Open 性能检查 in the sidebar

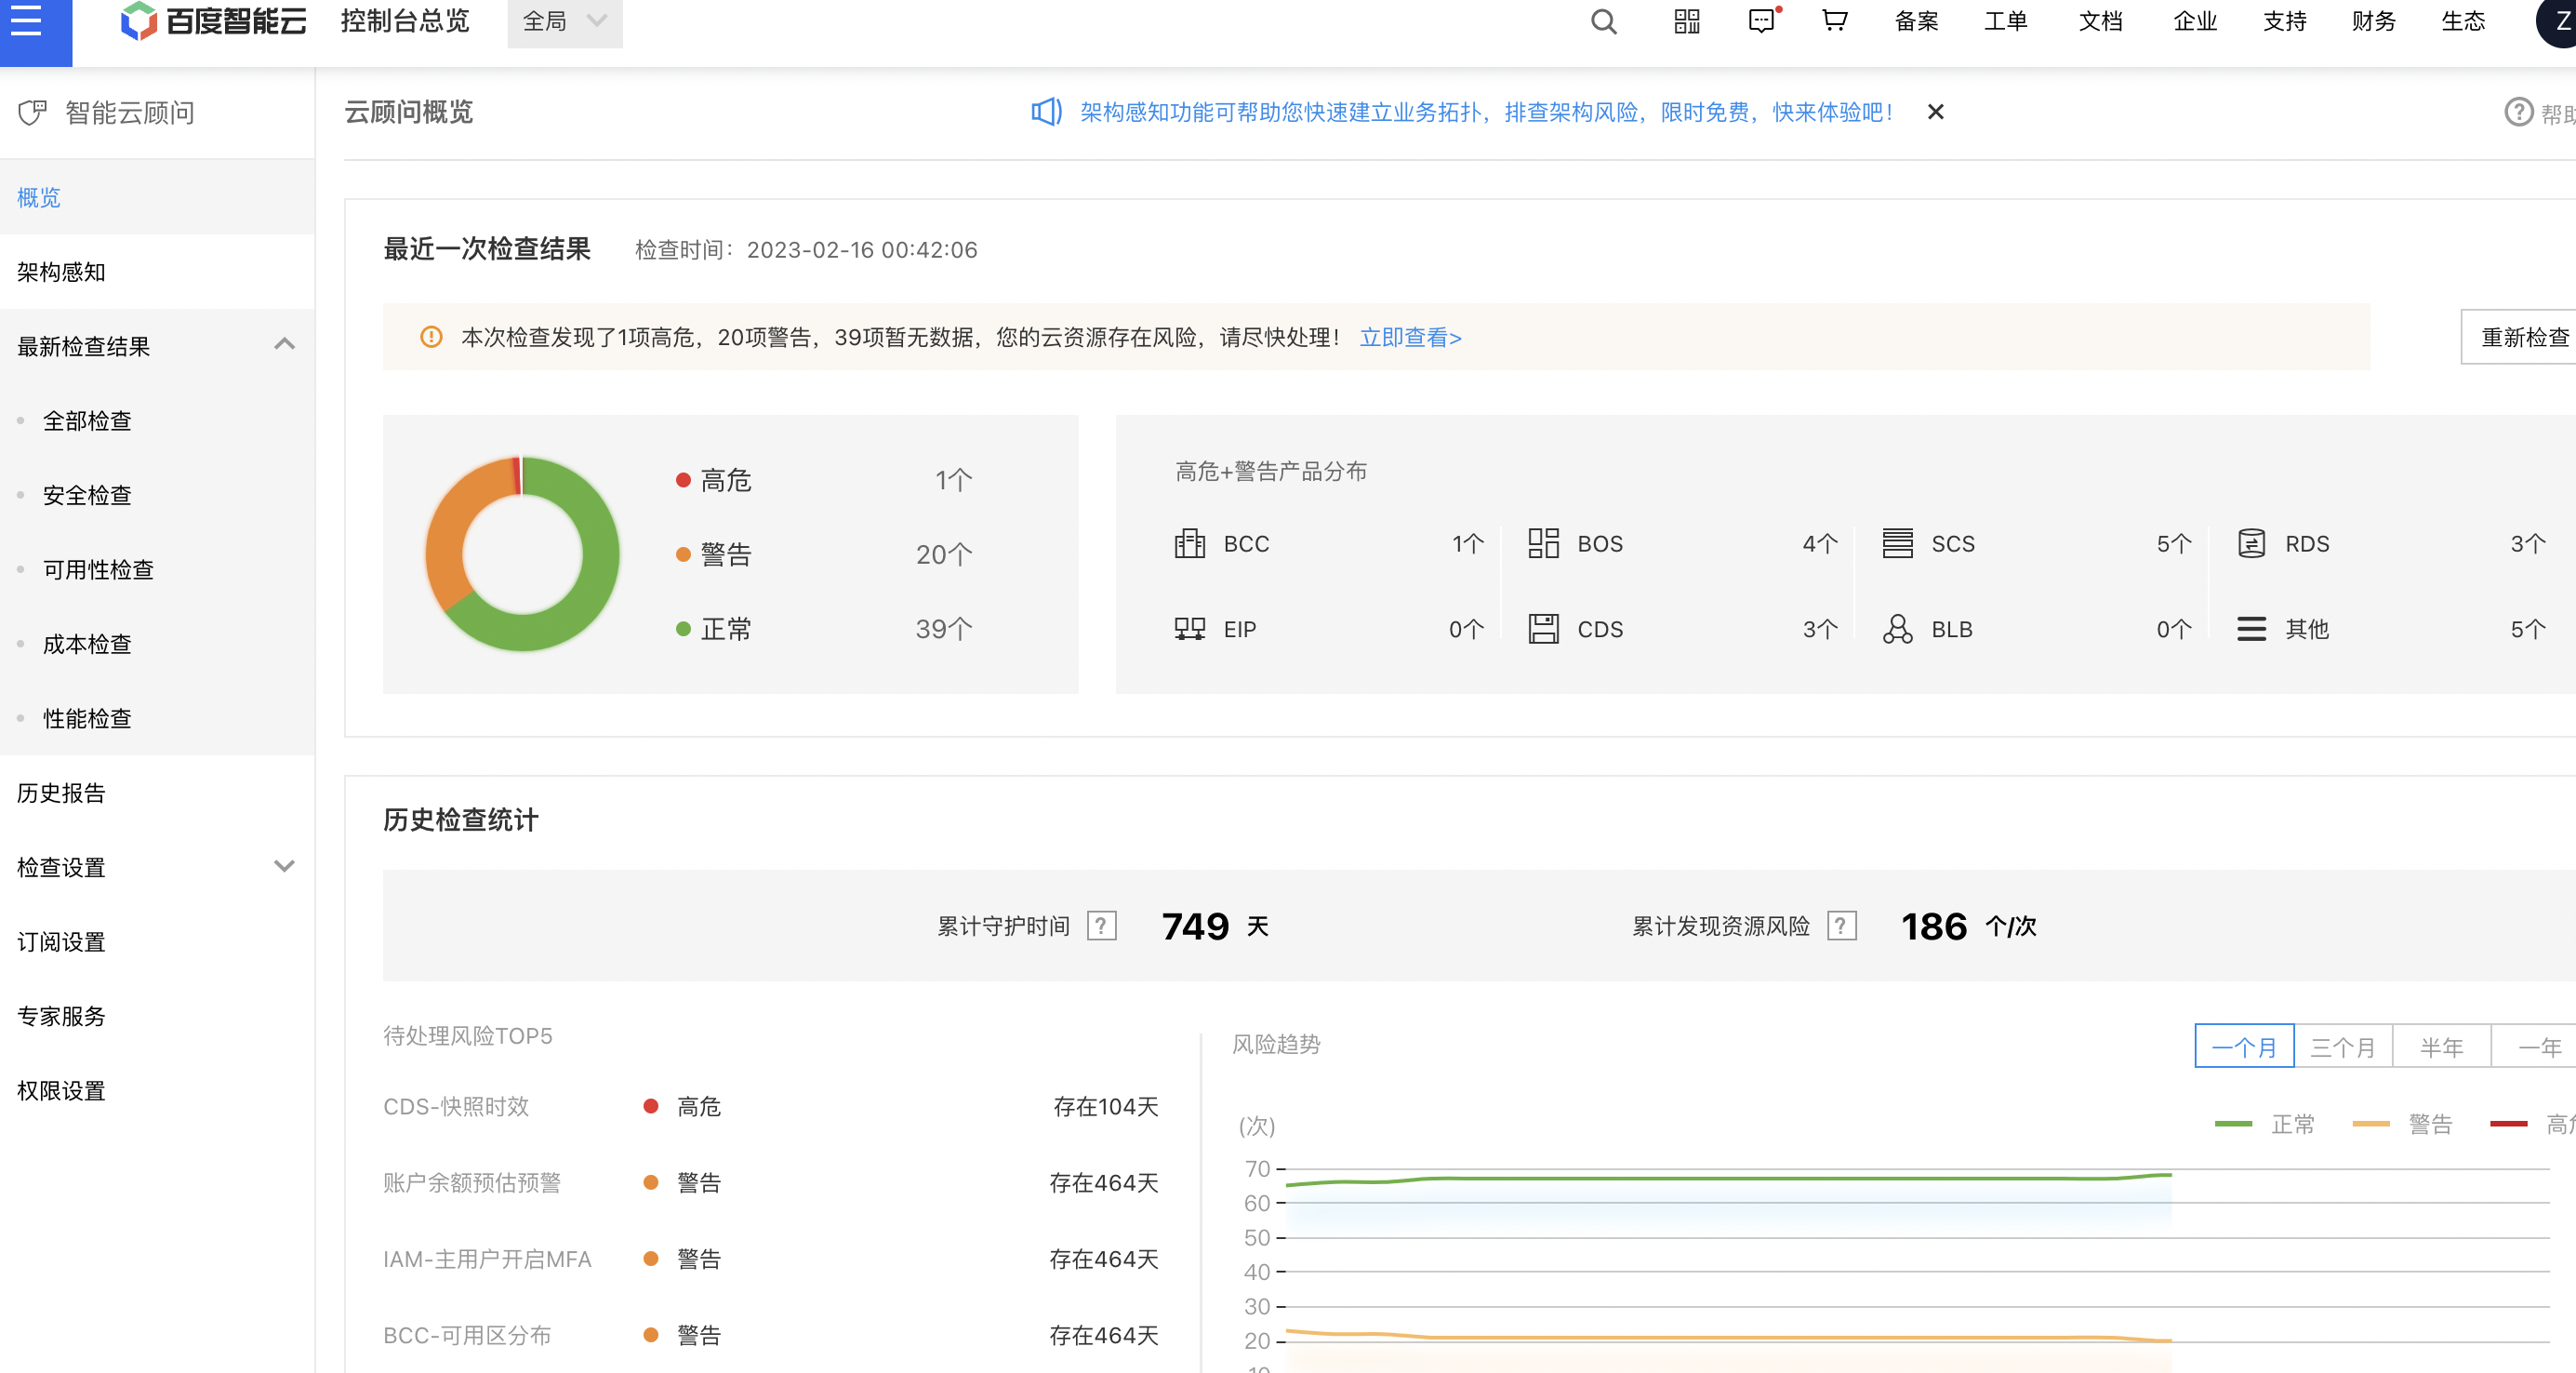pyautogui.click(x=157, y=718)
